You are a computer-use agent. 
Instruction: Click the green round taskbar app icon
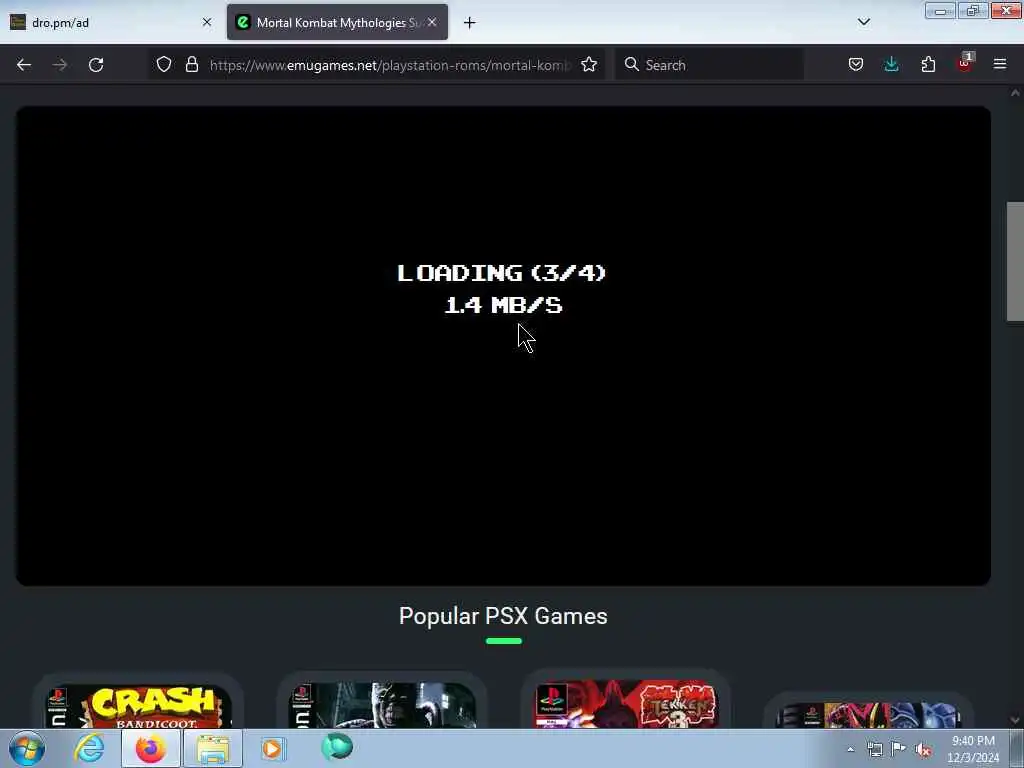[x=337, y=746]
